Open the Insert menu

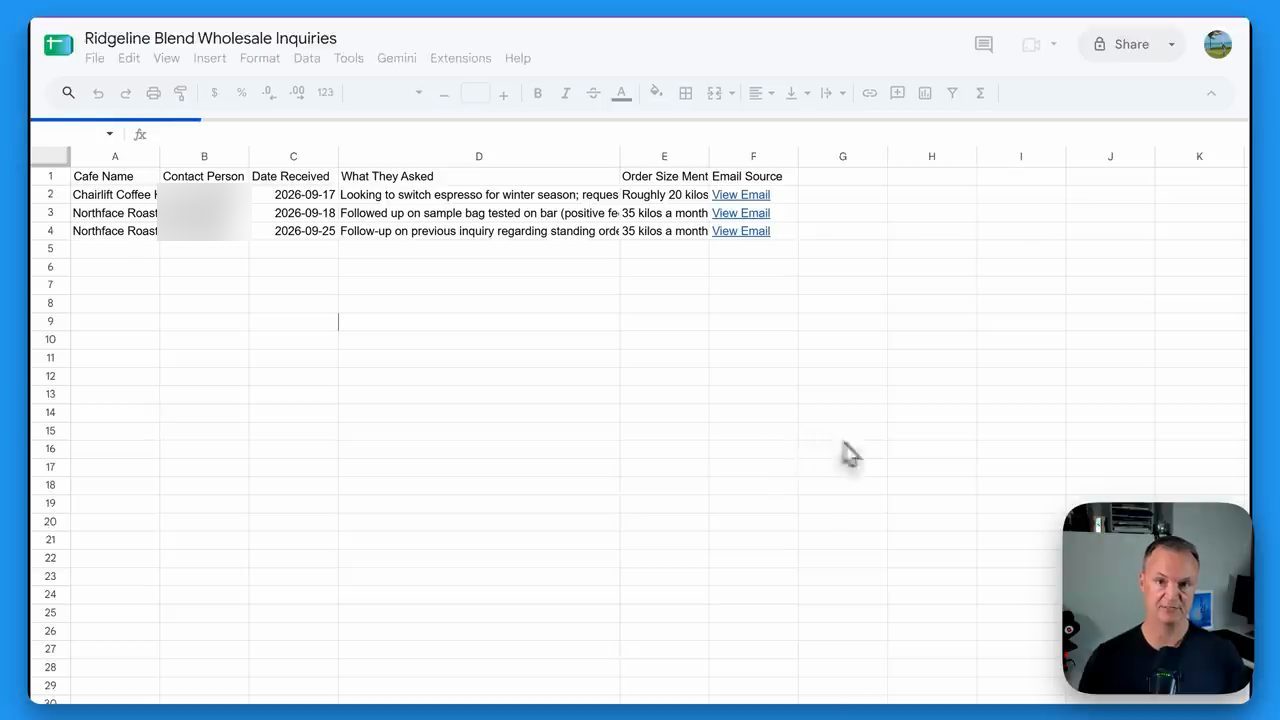(x=210, y=58)
